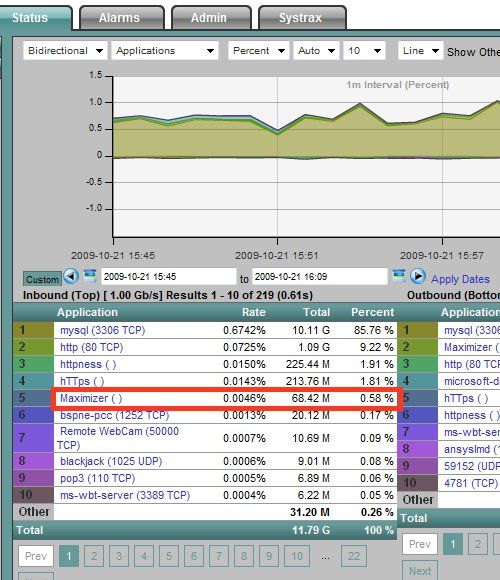
Task: Open ms-wbt-server (3389 TCP) inbound link
Action: 125,495
